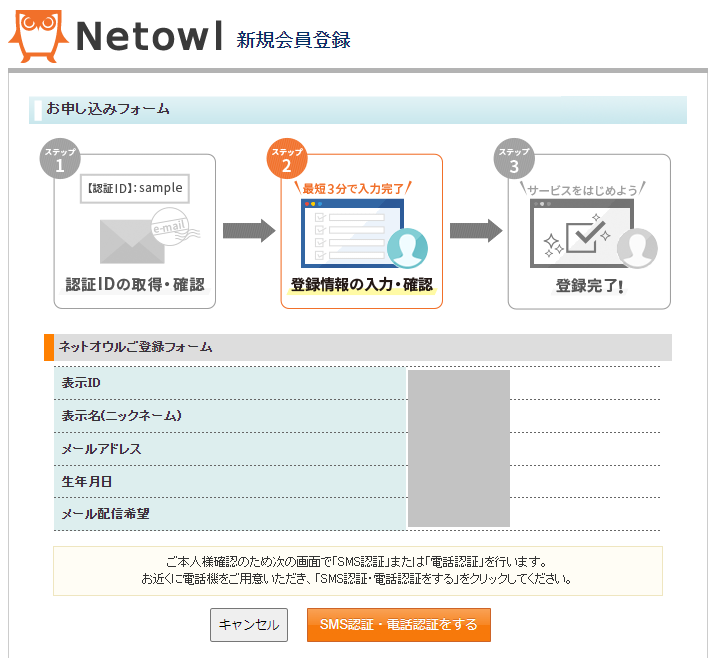718x658 pixels.
Task: Click the メール配信希望 row label
Action: coord(105,514)
